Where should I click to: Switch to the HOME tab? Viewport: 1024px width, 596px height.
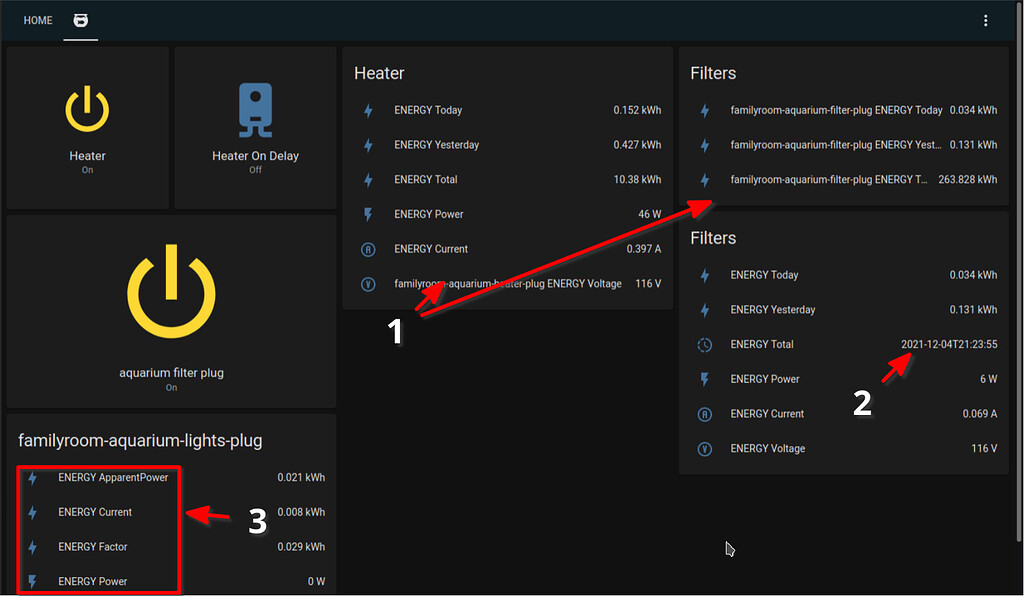[x=37, y=20]
